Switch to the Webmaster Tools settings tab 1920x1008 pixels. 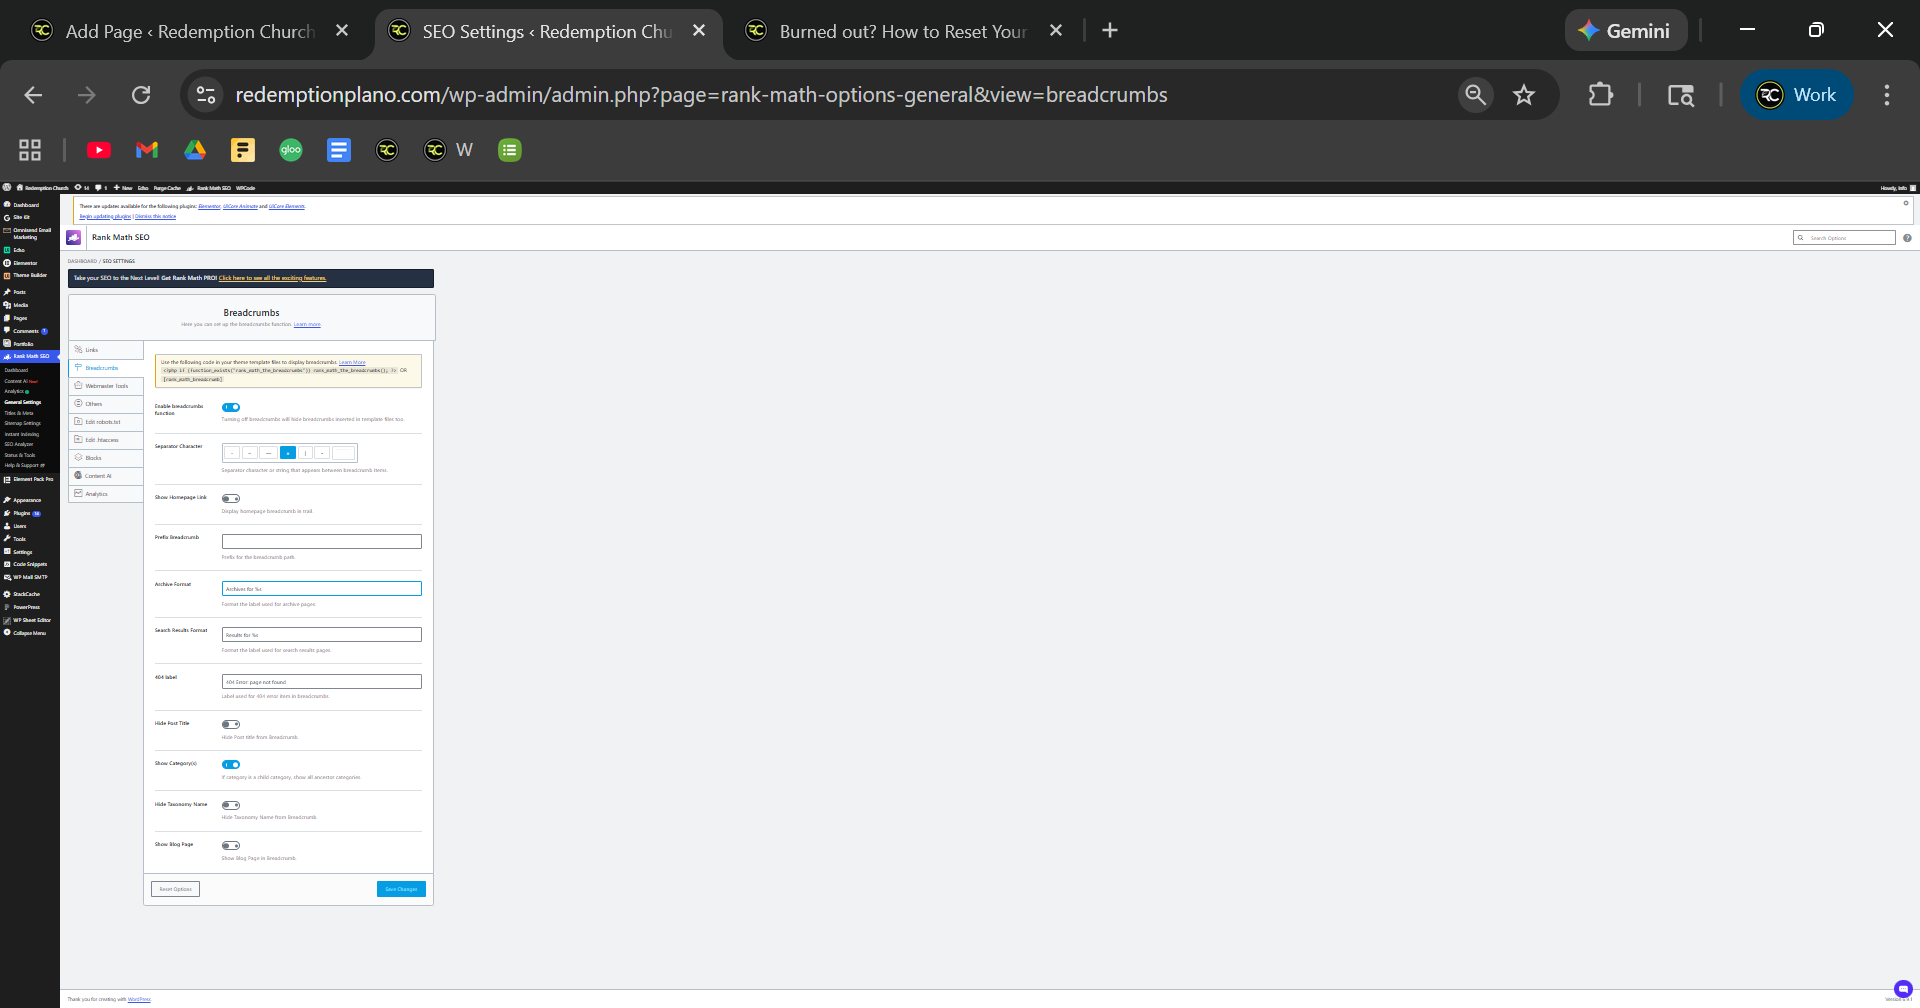(x=106, y=386)
